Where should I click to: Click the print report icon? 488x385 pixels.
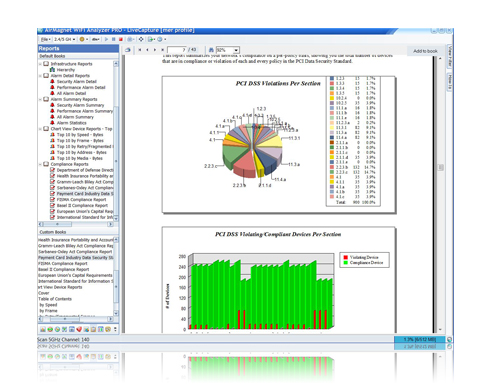point(128,50)
